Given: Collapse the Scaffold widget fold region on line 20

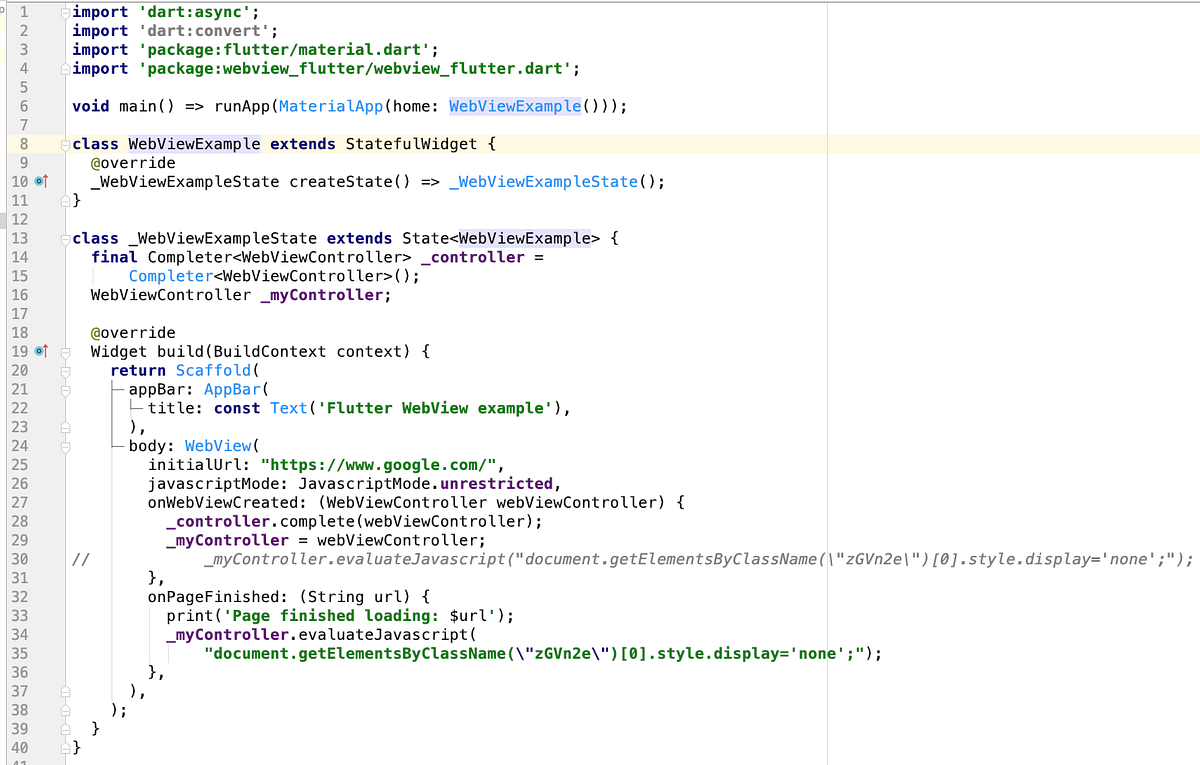Looking at the screenshot, I should [x=64, y=370].
